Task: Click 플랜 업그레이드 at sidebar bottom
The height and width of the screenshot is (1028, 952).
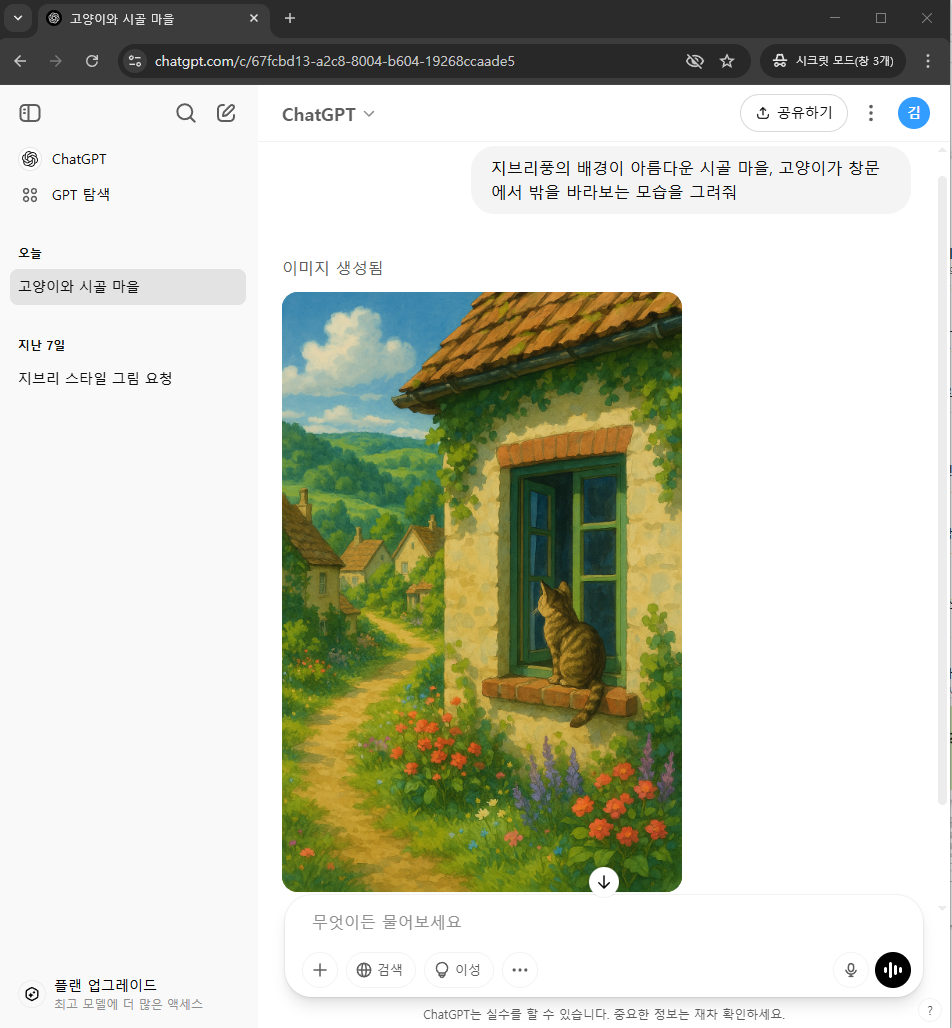Action: (128, 993)
